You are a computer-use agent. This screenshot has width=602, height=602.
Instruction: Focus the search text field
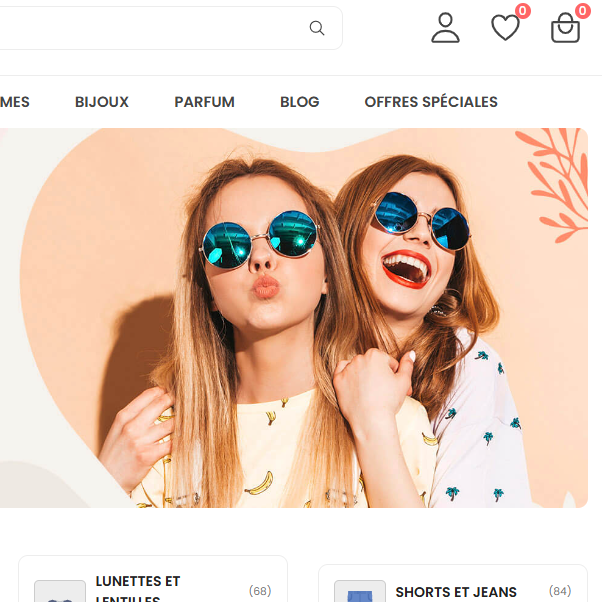click(150, 28)
